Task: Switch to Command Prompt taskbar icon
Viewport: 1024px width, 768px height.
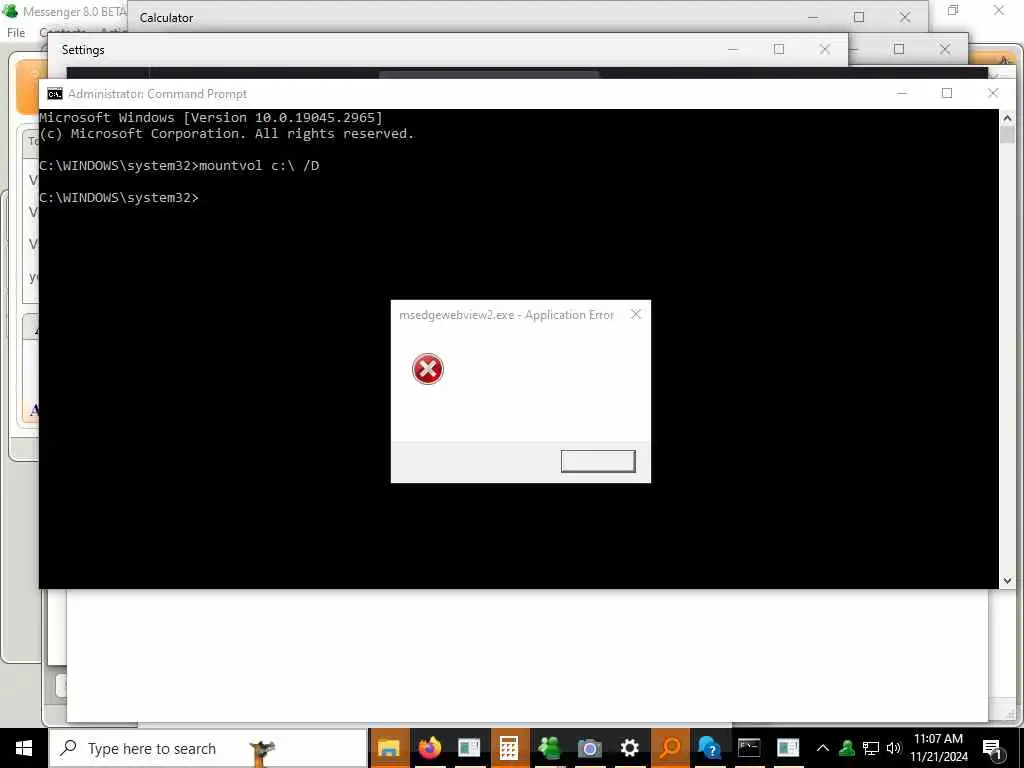Action: (x=749, y=748)
